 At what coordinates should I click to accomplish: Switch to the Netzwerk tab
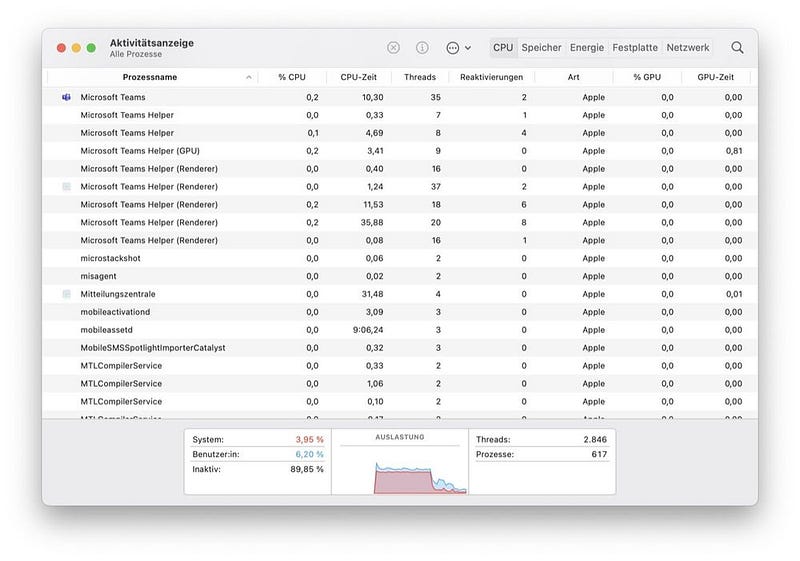coord(688,47)
